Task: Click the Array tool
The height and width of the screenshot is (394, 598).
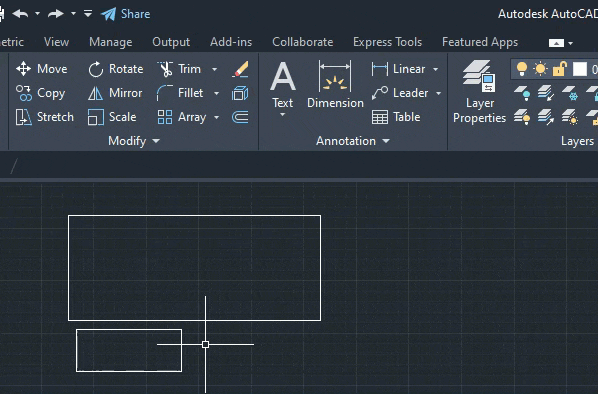Action: [182, 117]
